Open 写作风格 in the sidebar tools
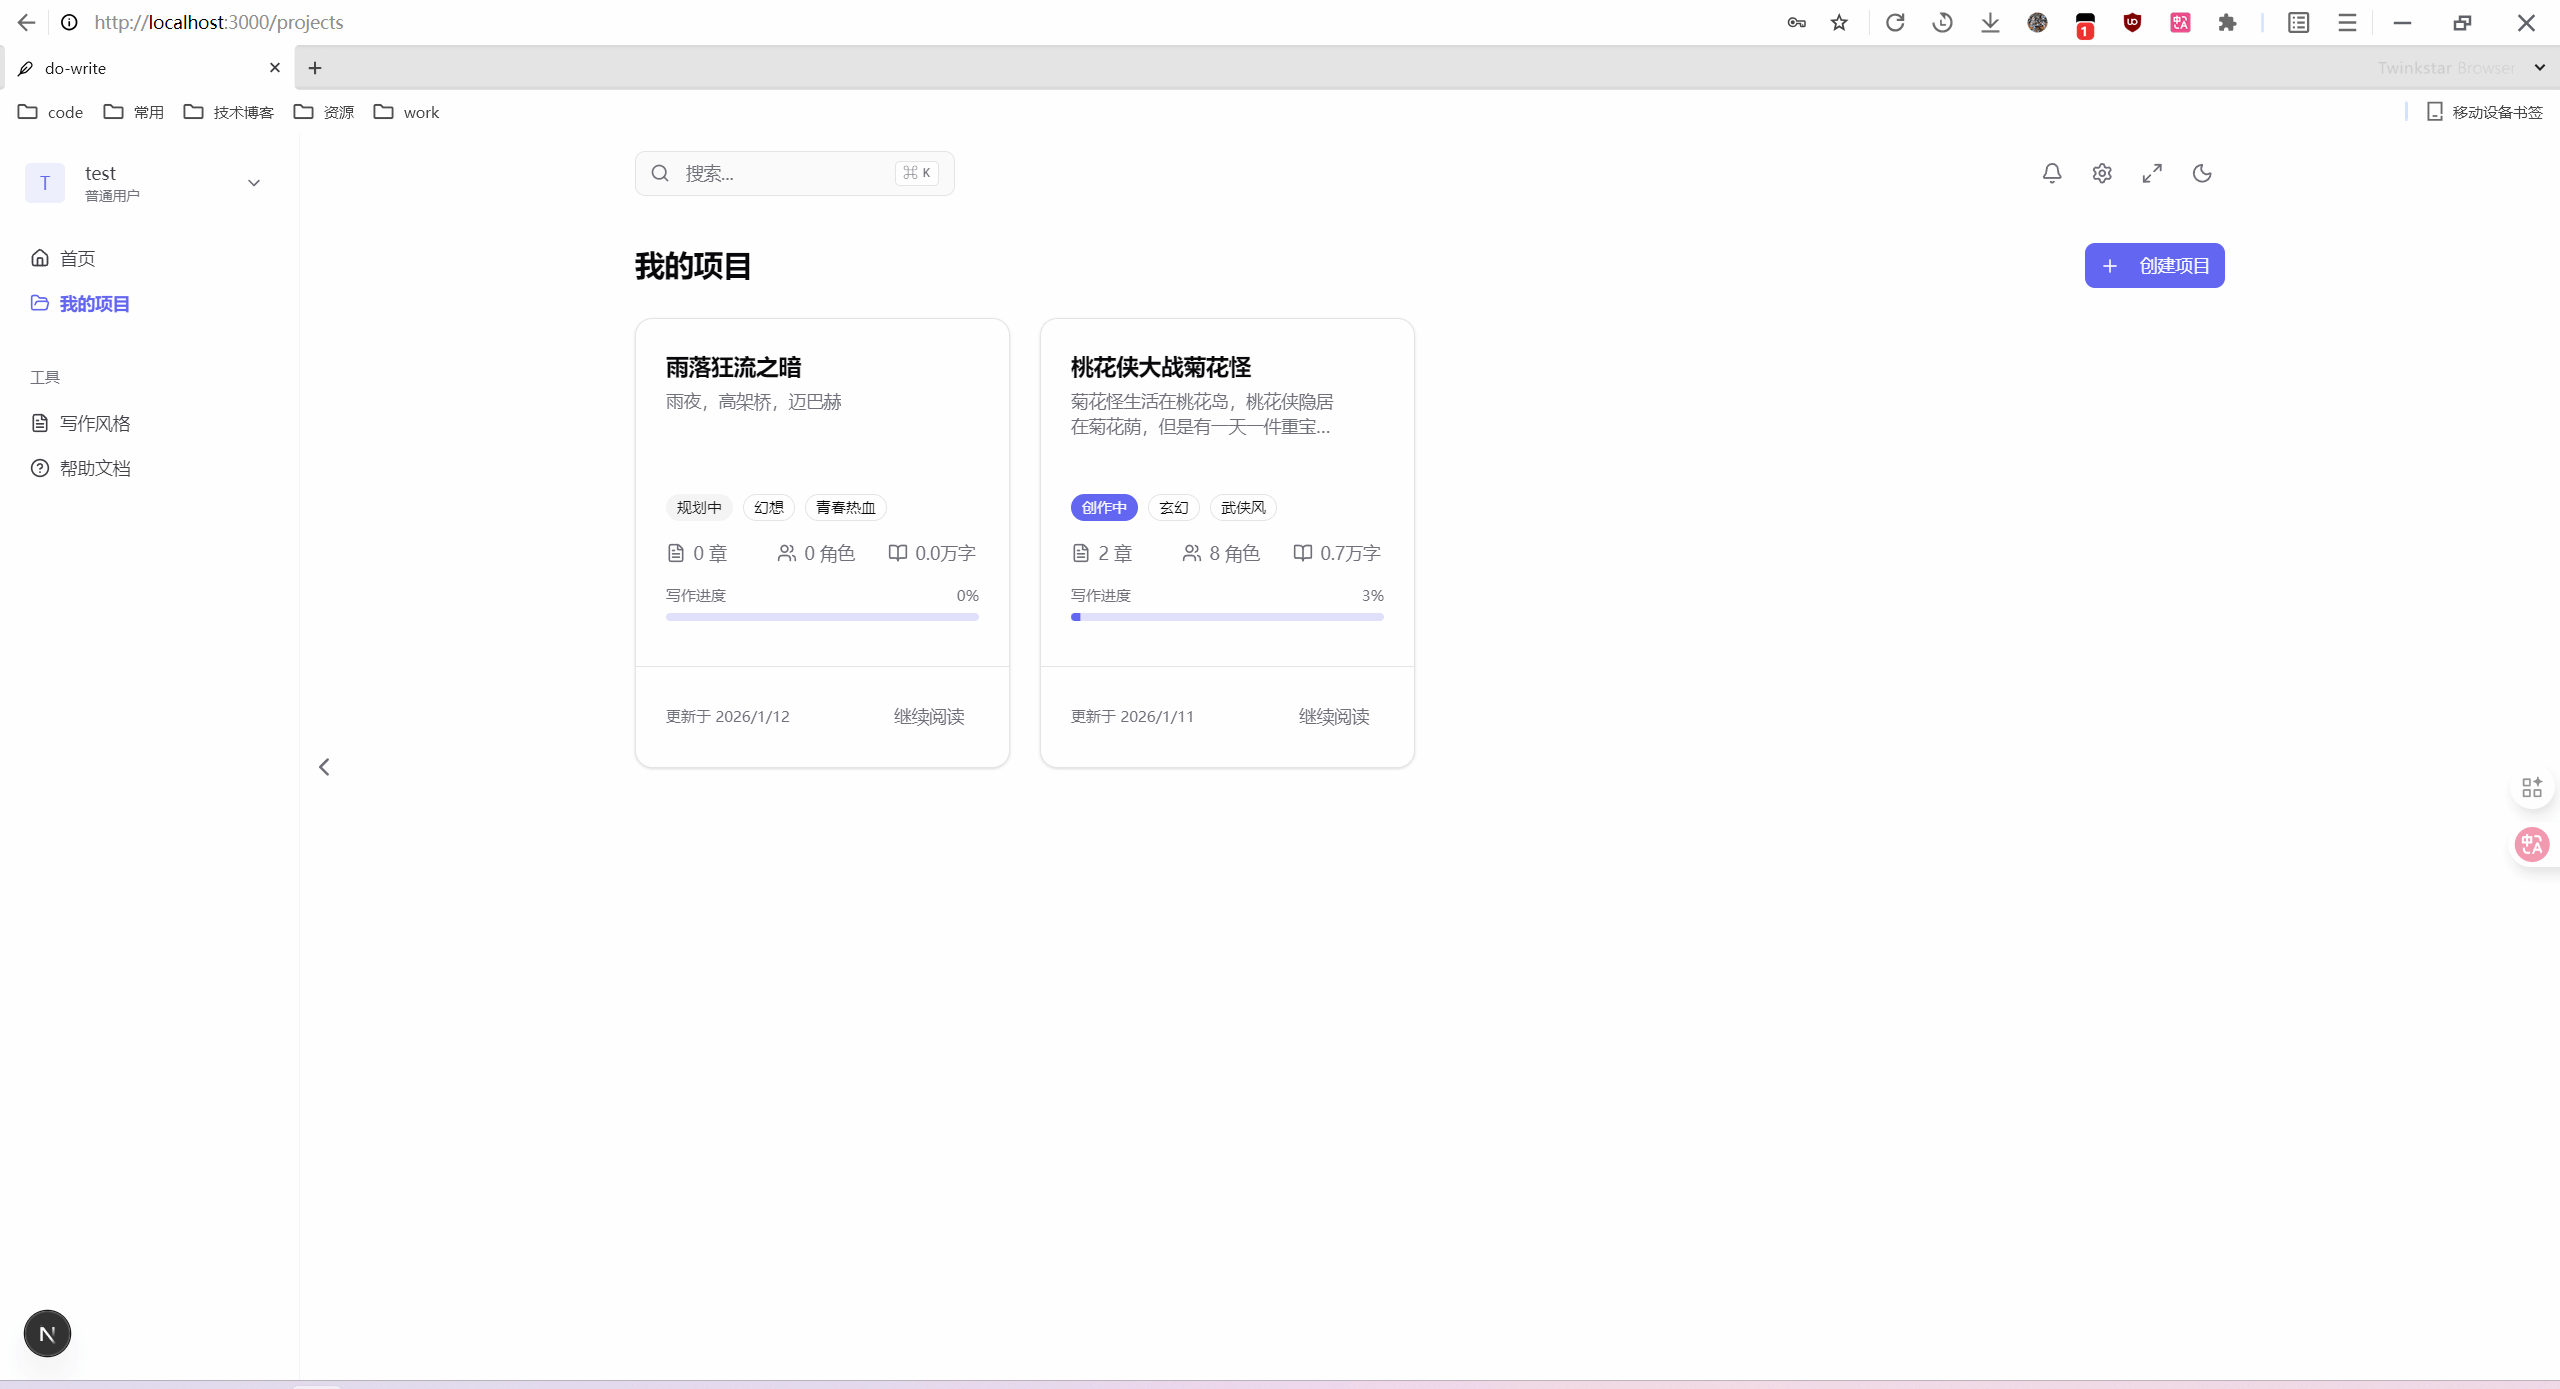 point(94,423)
